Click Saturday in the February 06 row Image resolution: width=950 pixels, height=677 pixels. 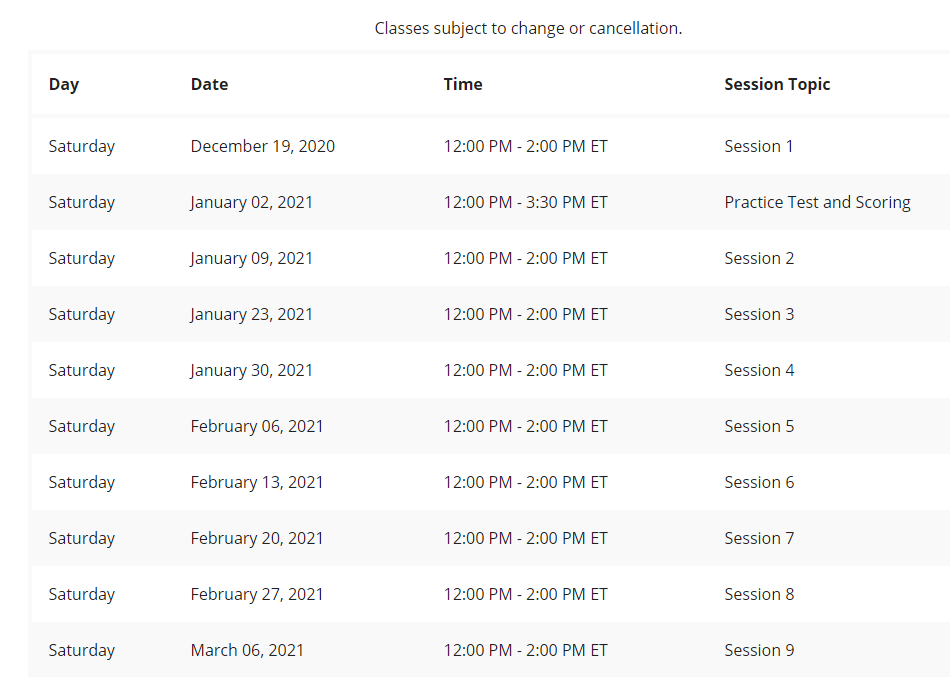[x=82, y=426]
